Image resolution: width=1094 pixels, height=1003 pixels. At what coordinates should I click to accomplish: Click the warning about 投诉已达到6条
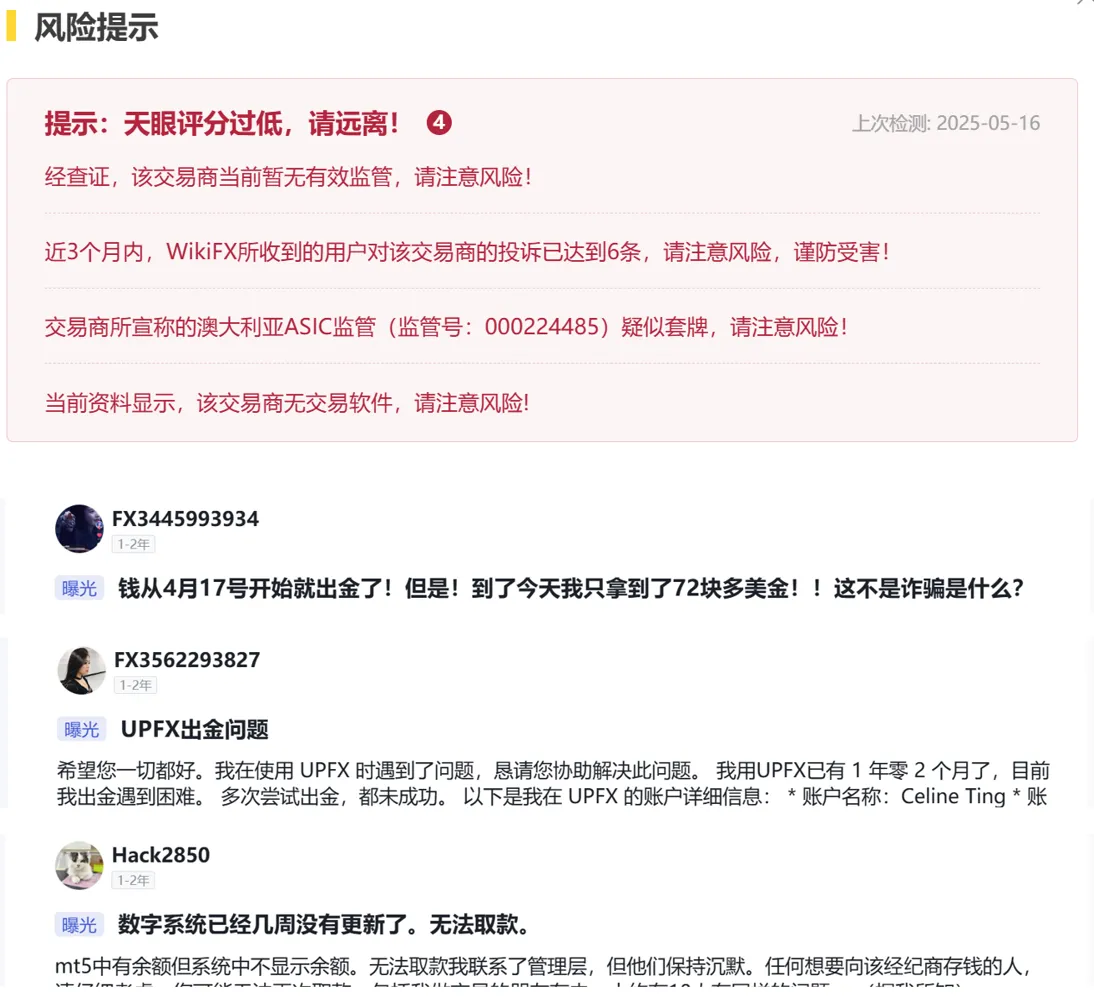467,252
